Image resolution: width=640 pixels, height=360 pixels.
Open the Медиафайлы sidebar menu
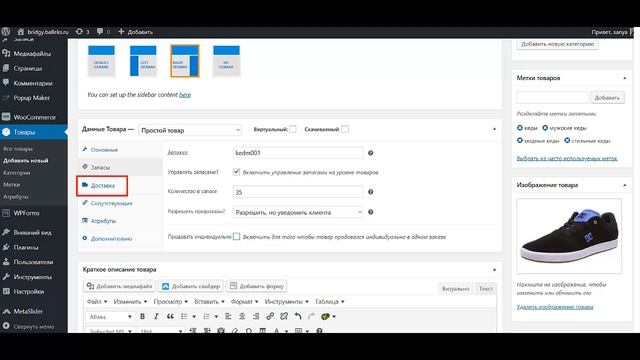click(x=33, y=53)
